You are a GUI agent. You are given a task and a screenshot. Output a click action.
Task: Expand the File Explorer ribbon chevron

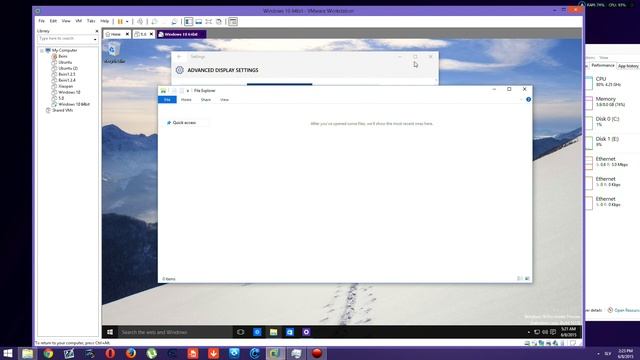(x=521, y=100)
